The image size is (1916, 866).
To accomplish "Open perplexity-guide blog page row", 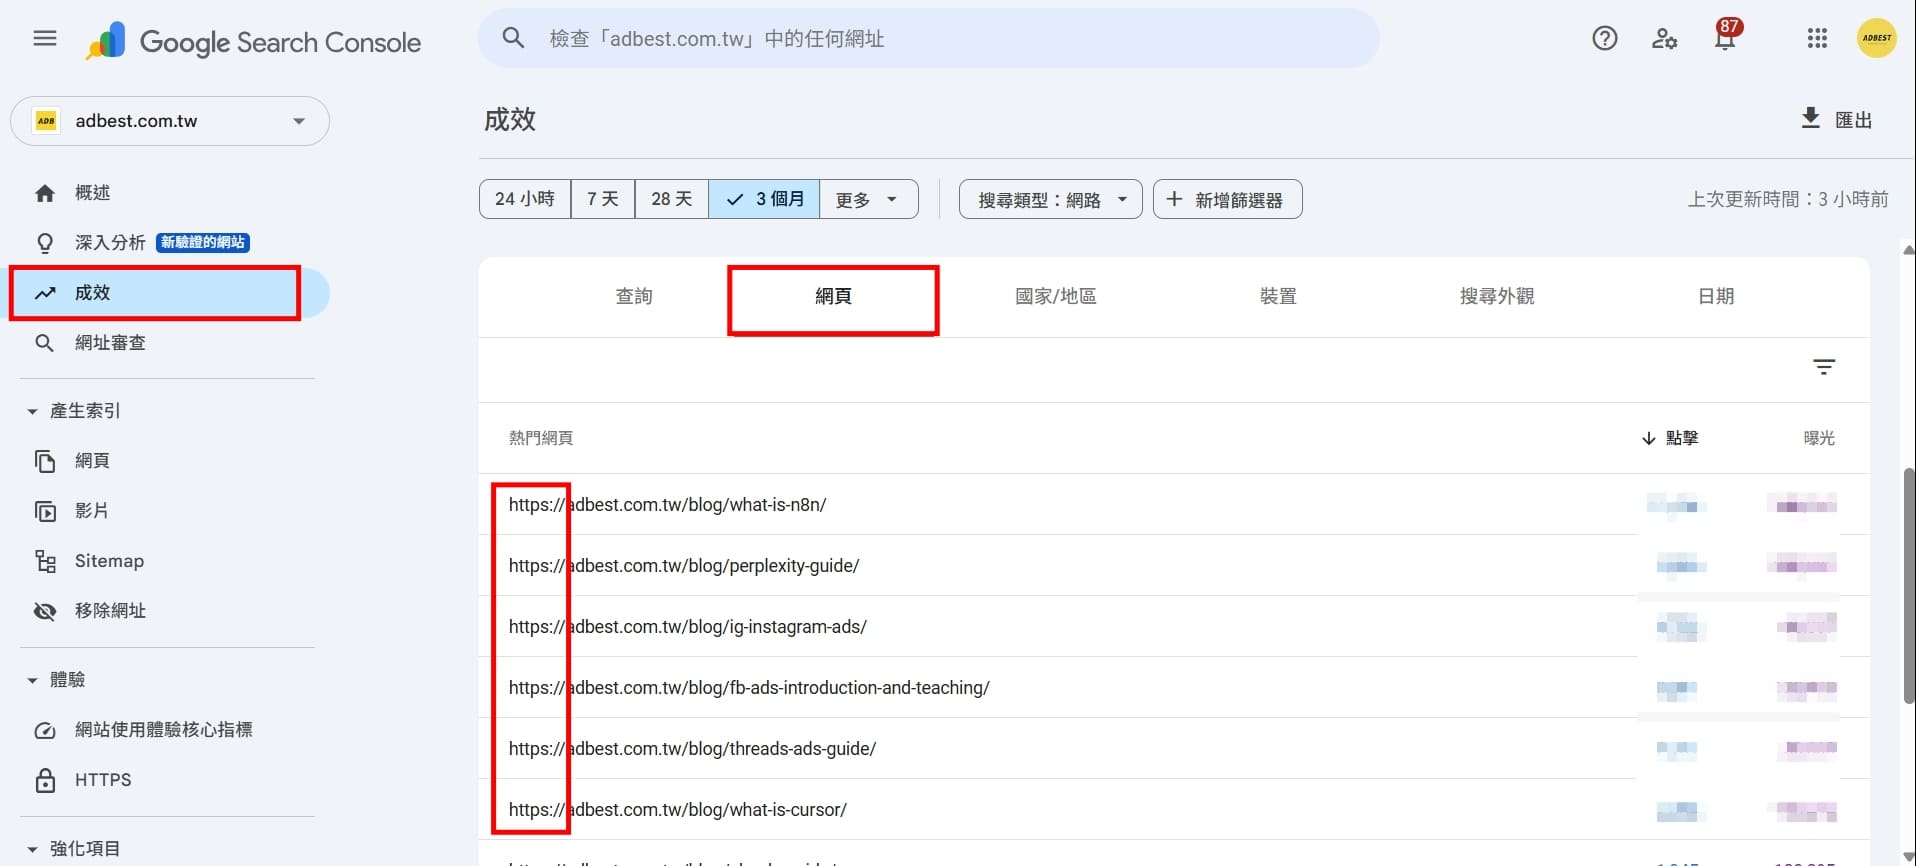I will (x=1174, y=566).
